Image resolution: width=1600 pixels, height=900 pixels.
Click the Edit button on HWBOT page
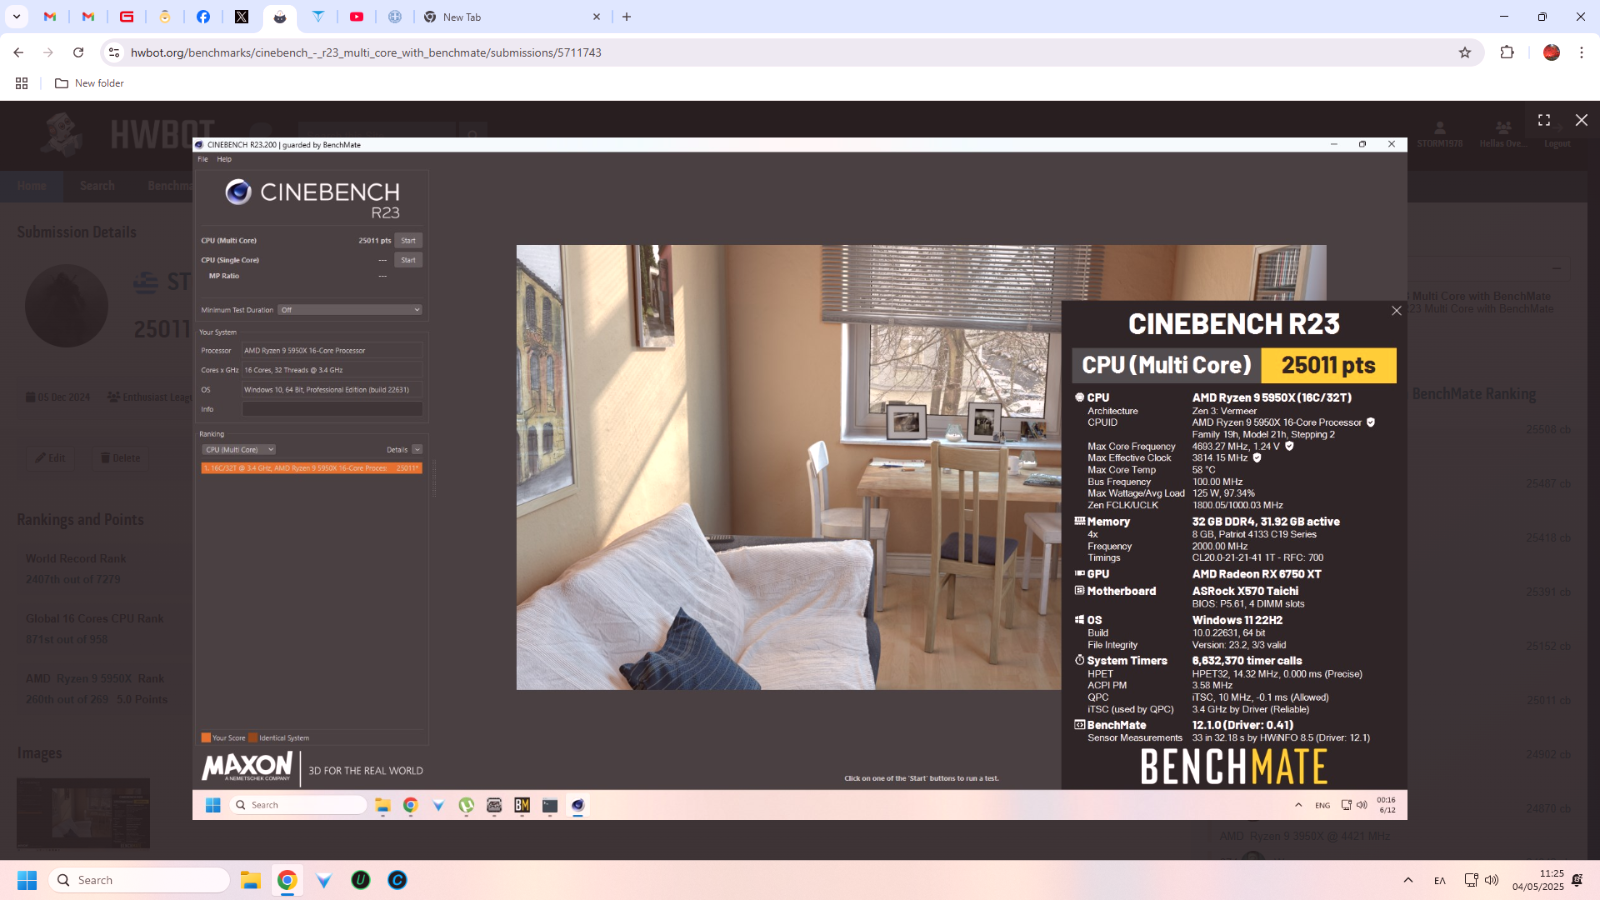coord(51,458)
